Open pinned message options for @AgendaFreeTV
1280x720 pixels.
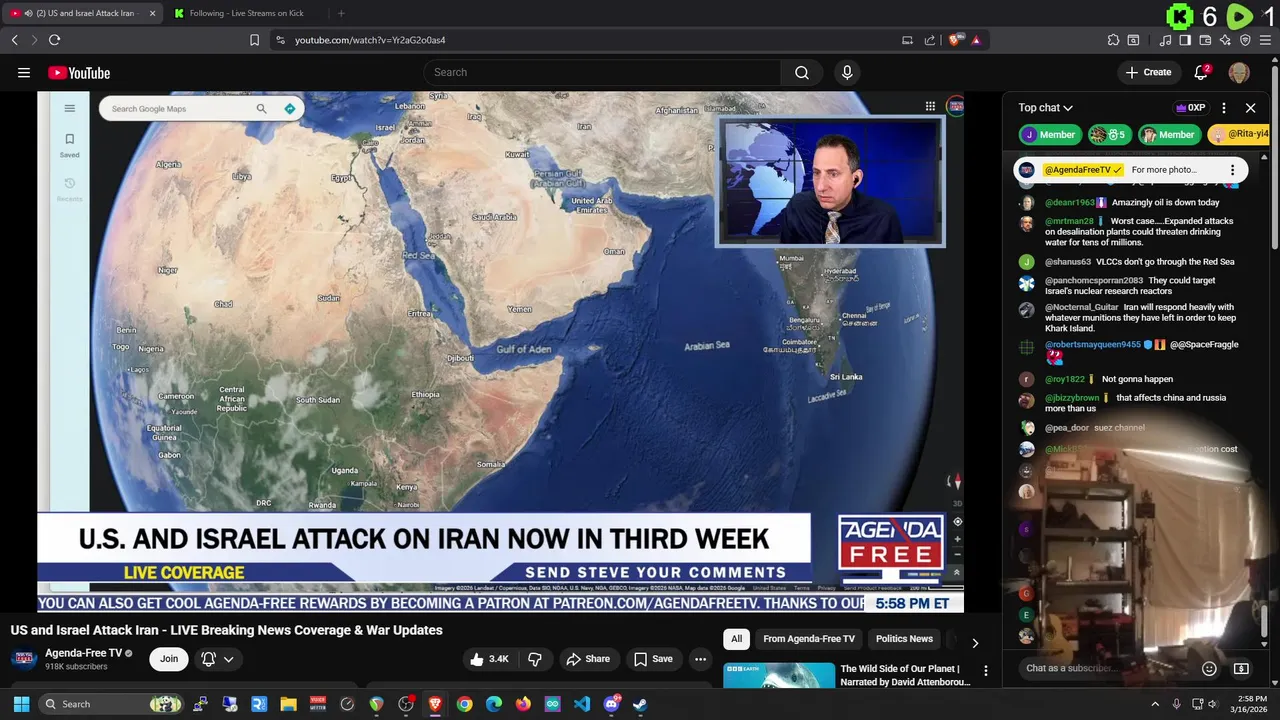(x=1232, y=170)
